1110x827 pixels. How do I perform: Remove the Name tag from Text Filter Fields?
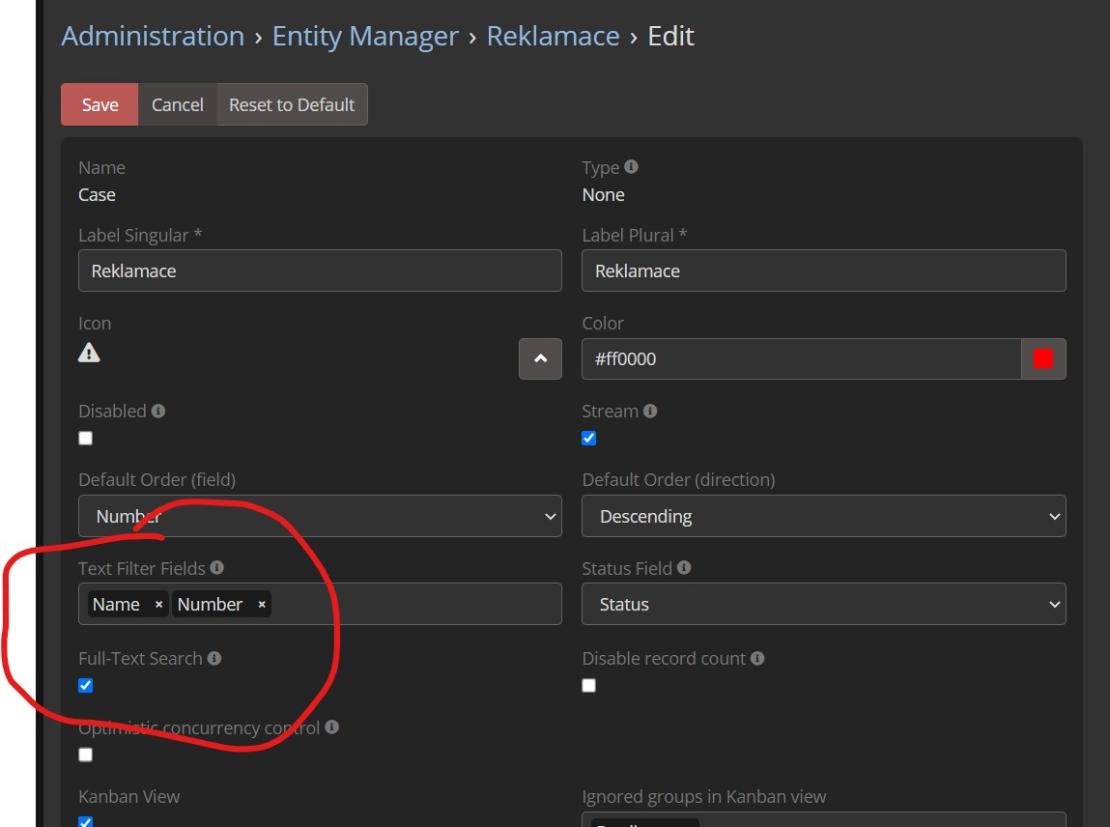click(x=158, y=605)
